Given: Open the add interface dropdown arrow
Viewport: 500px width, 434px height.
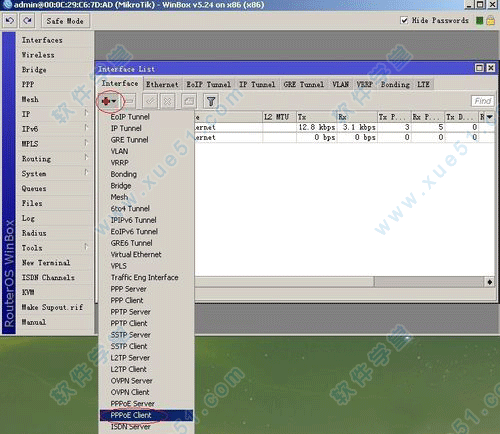Looking at the screenshot, I should (114, 101).
